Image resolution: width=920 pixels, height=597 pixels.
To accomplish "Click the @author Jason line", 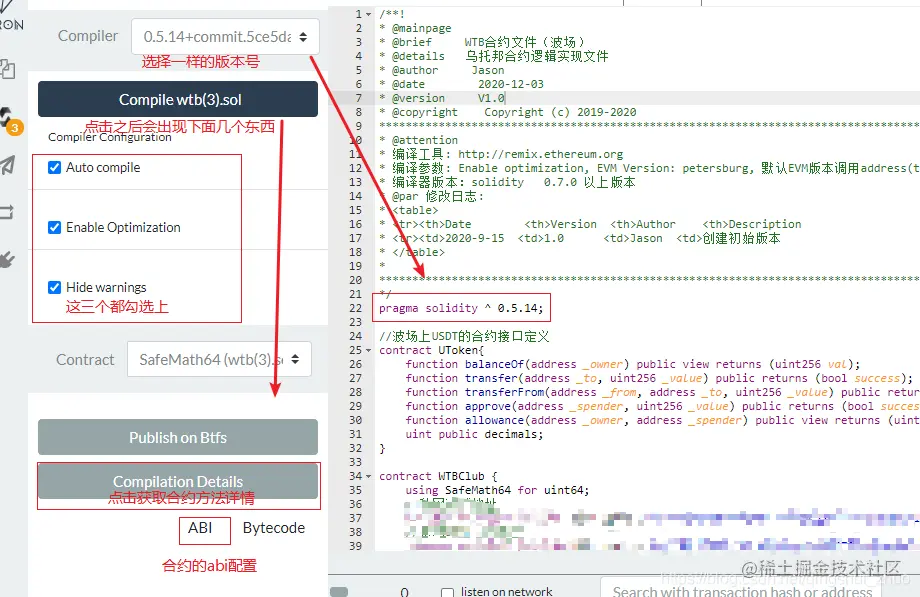I will pyautogui.click(x=442, y=70).
